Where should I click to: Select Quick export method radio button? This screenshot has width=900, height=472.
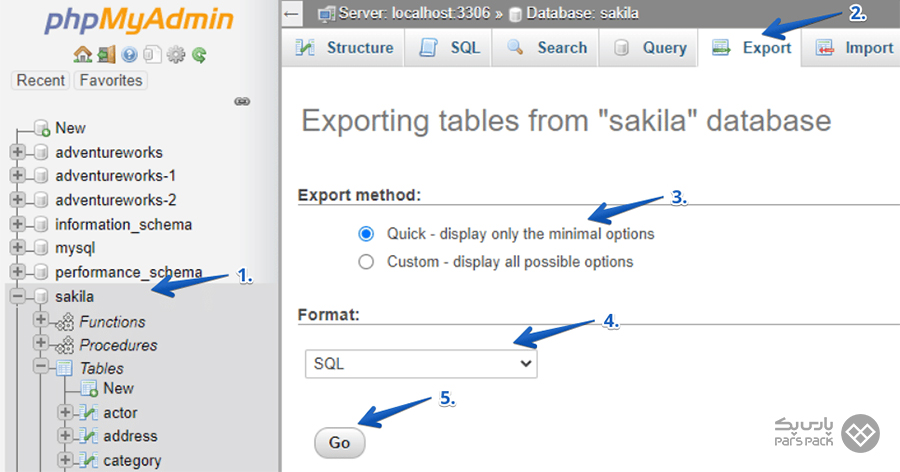click(366, 234)
